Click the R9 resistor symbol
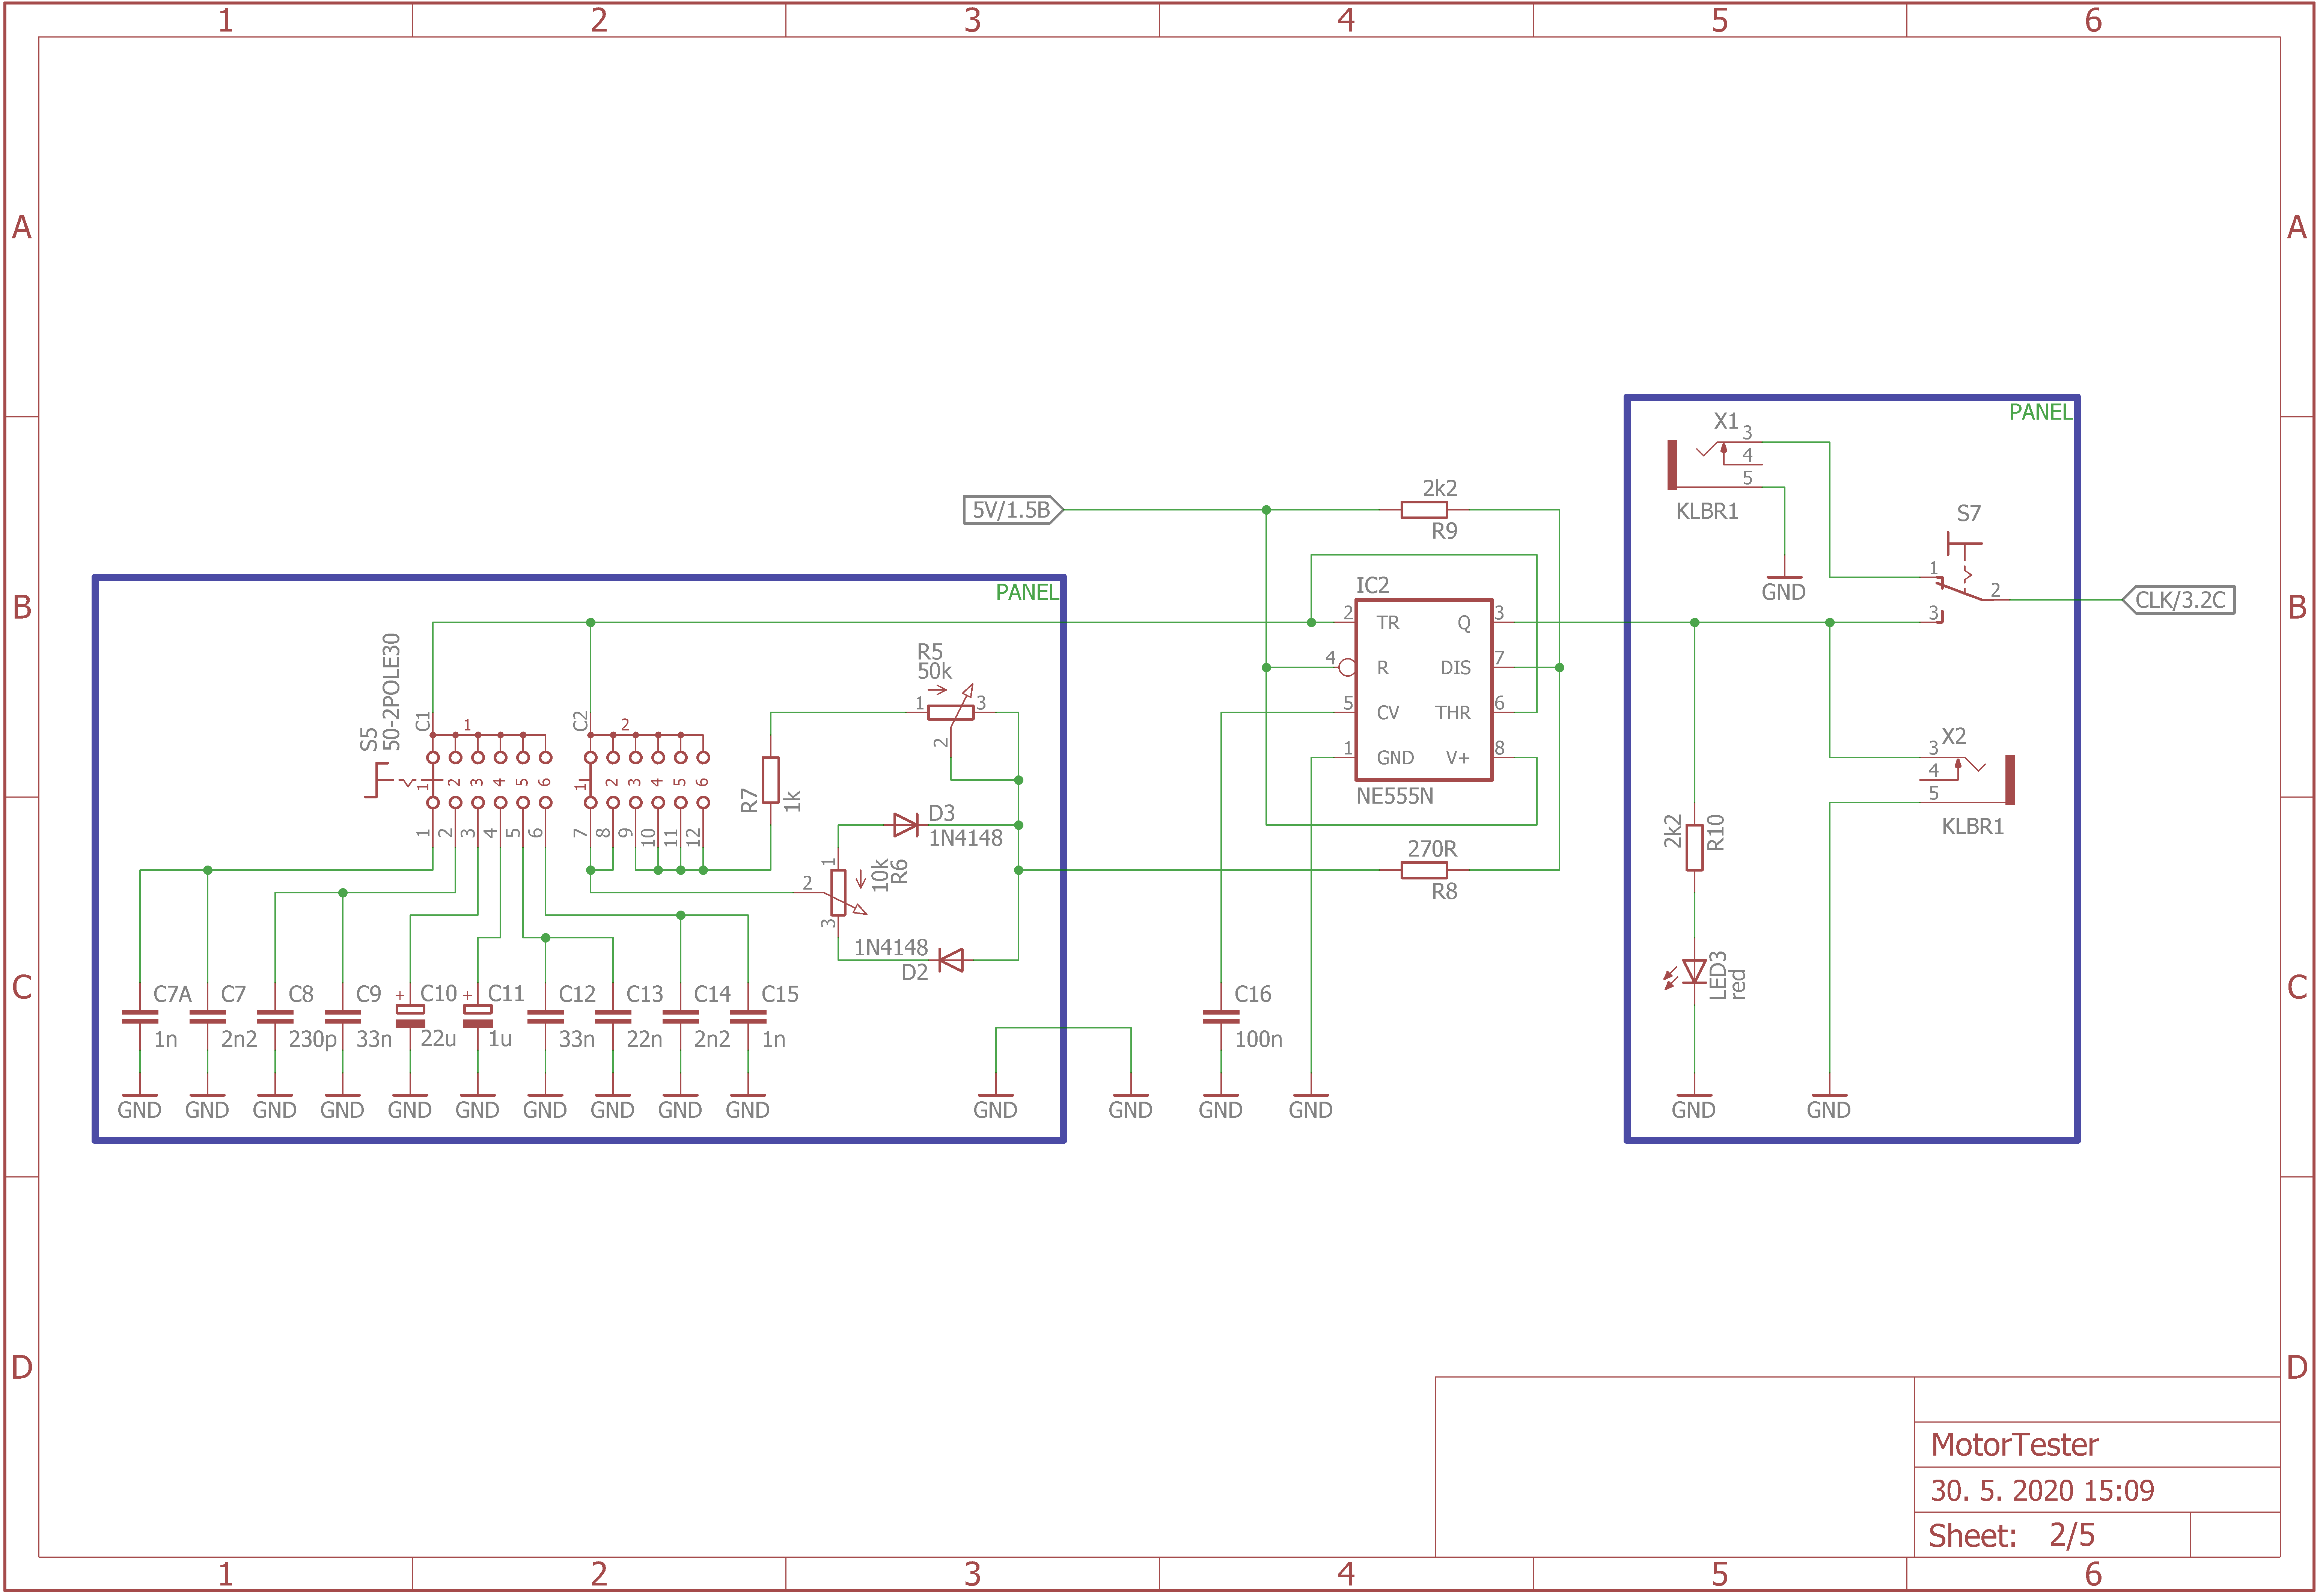This screenshot has width=2317, height=1596. point(1423,510)
